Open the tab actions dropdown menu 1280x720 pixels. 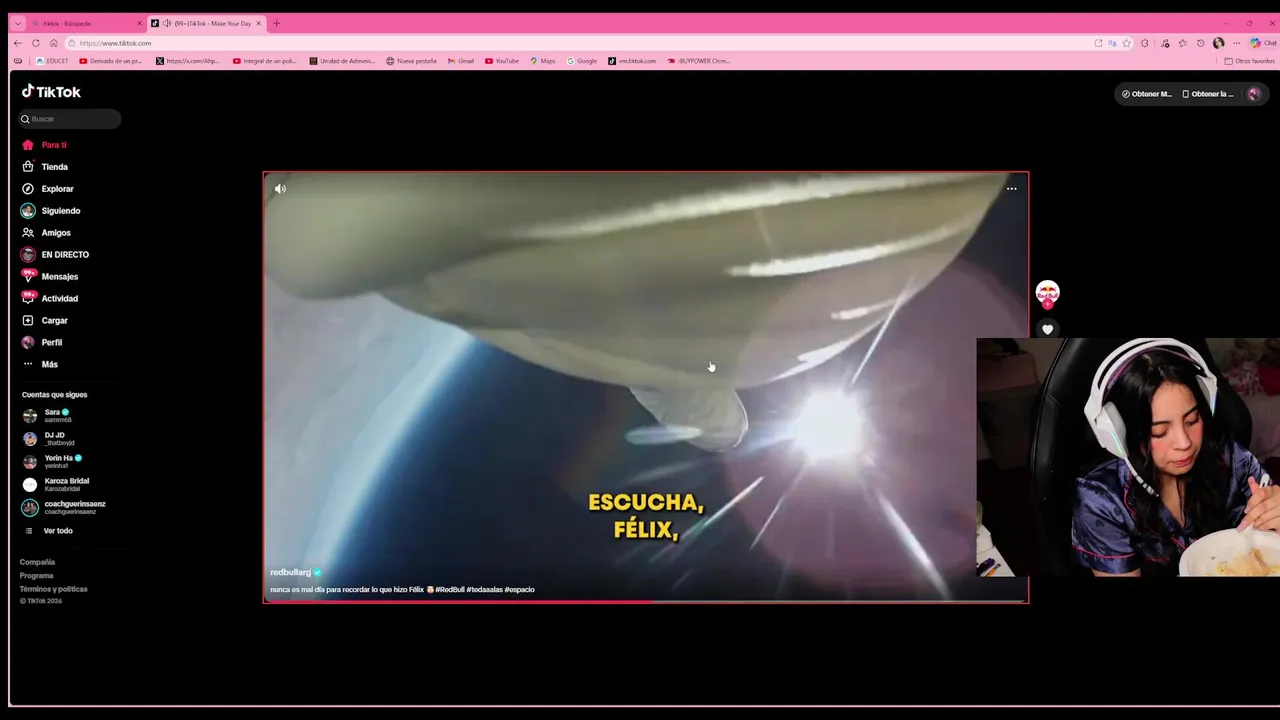(x=17, y=23)
